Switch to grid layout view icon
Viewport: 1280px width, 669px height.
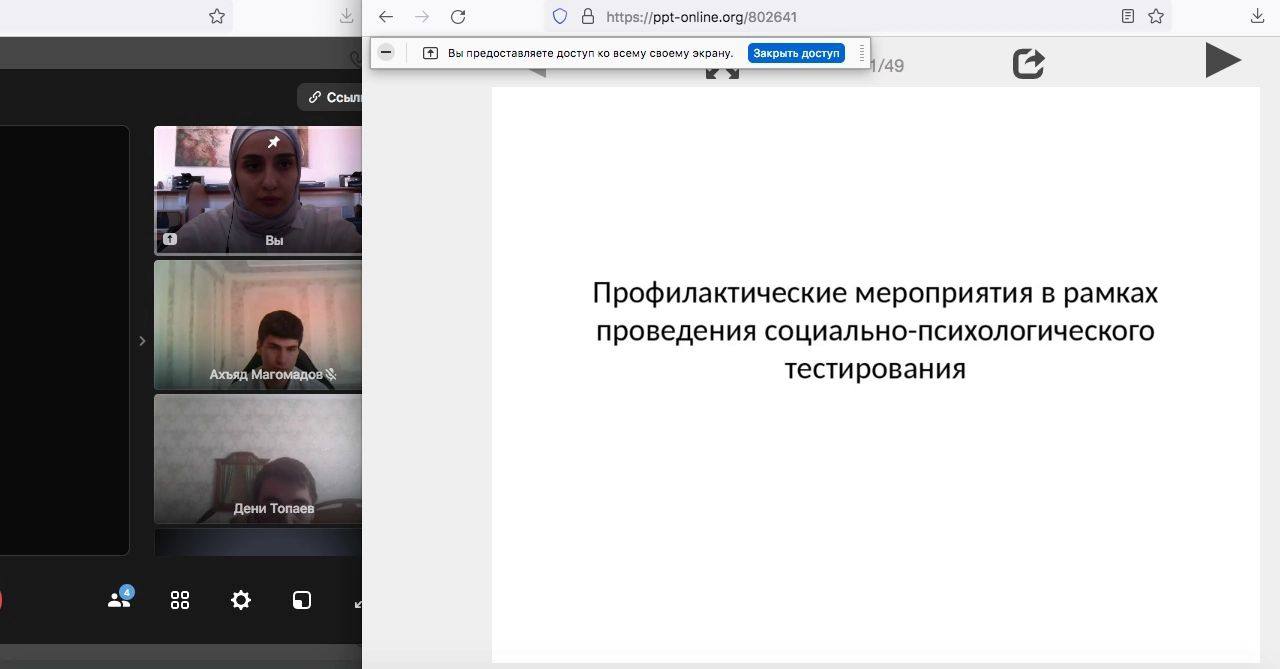click(180, 600)
